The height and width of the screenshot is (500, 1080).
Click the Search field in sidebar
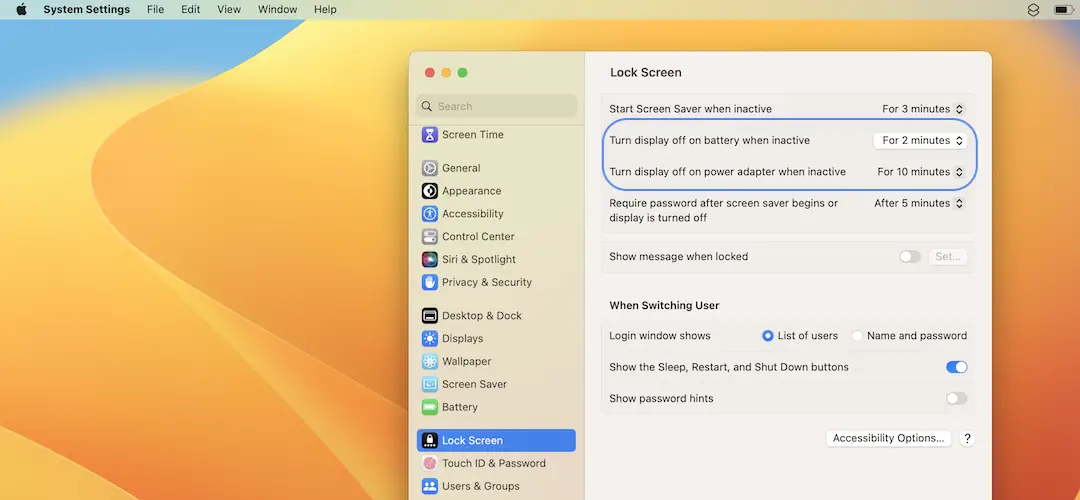point(497,106)
